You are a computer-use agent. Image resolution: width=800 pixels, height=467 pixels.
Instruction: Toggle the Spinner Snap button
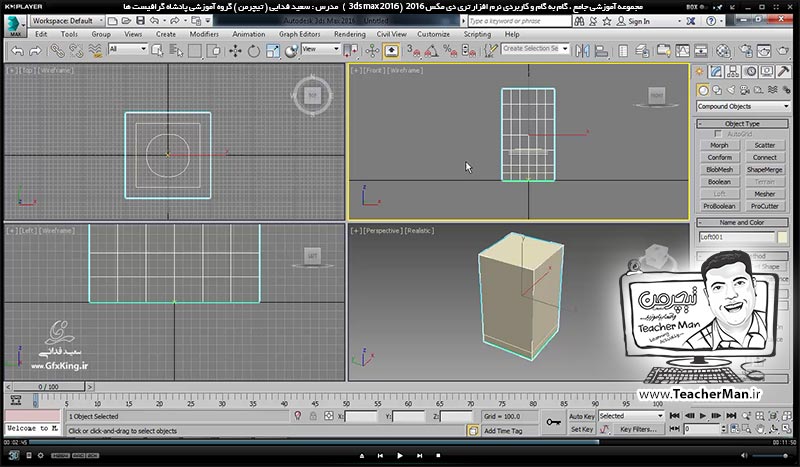point(468,51)
